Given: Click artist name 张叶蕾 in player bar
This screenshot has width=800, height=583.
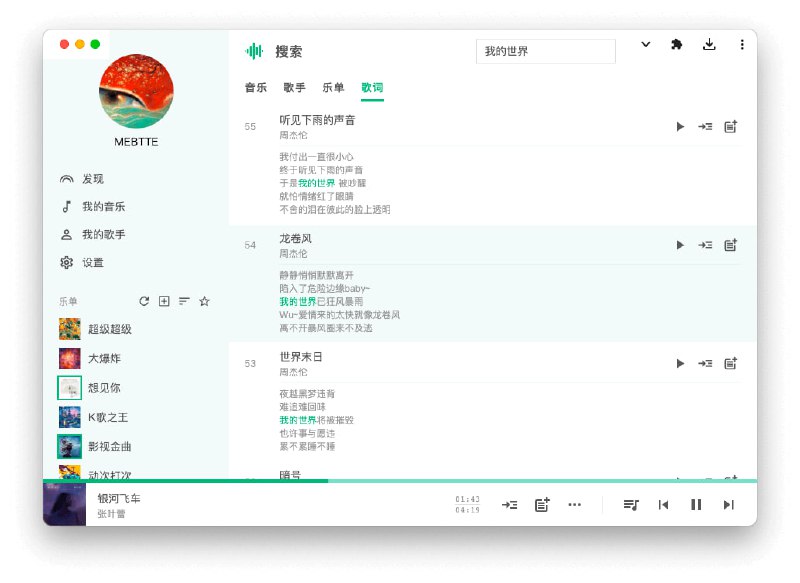Looking at the screenshot, I should click(x=111, y=514).
